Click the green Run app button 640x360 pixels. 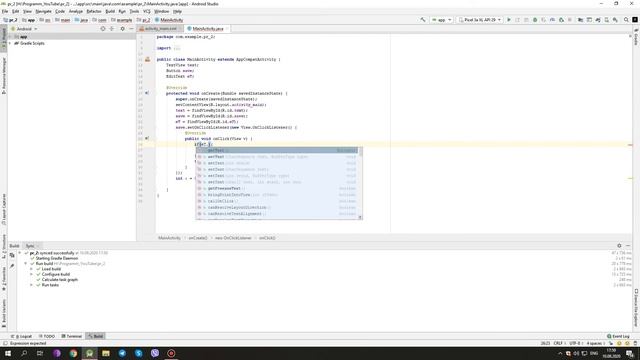pyautogui.click(x=509, y=20)
